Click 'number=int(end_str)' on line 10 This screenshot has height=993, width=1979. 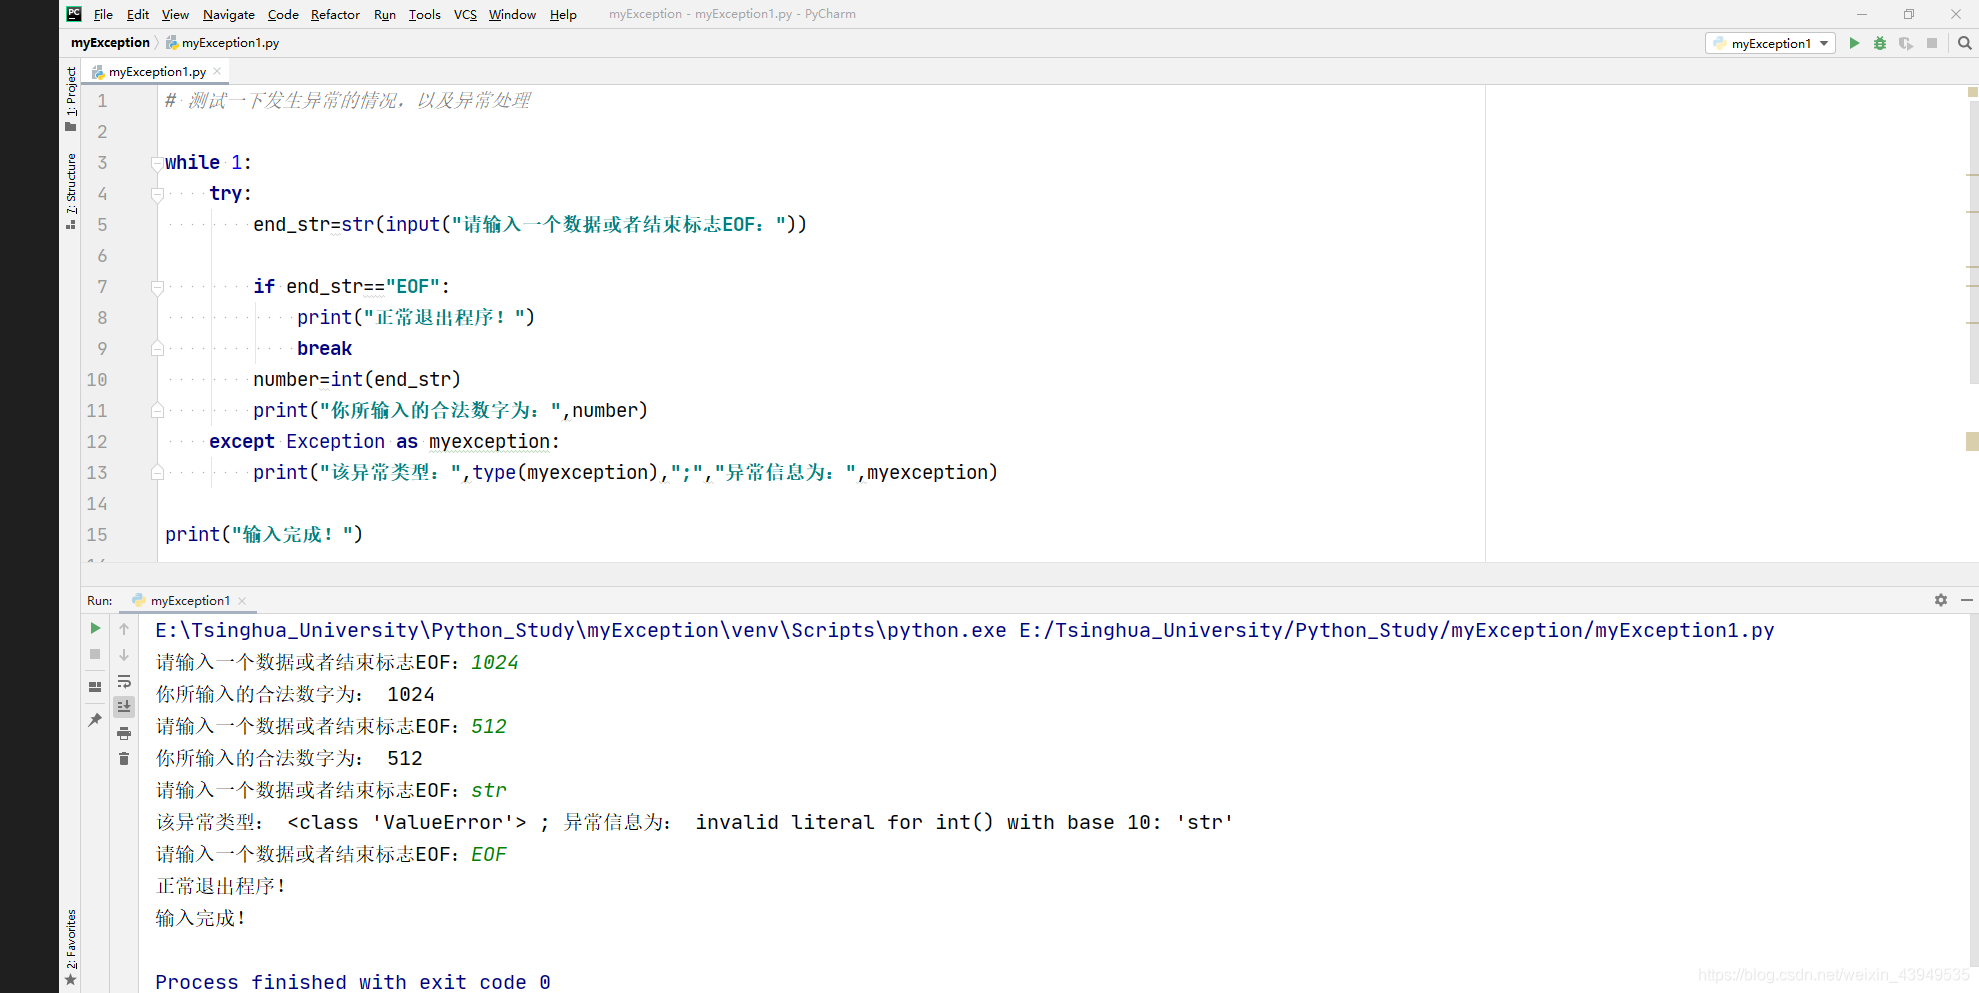[357, 380]
